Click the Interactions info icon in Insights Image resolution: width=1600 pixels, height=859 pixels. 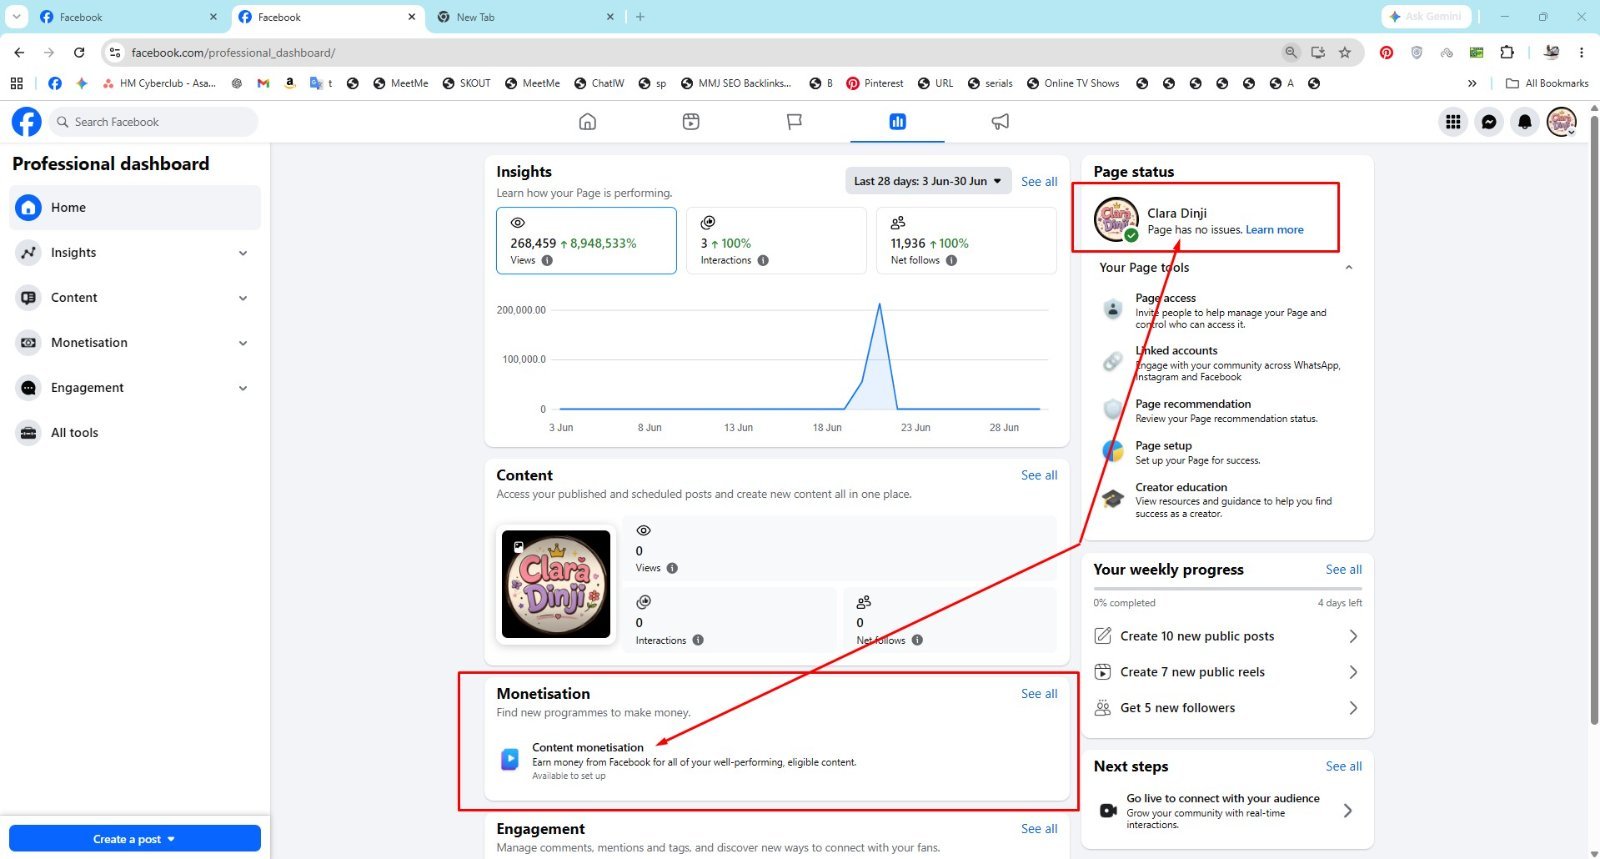(763, 260)
